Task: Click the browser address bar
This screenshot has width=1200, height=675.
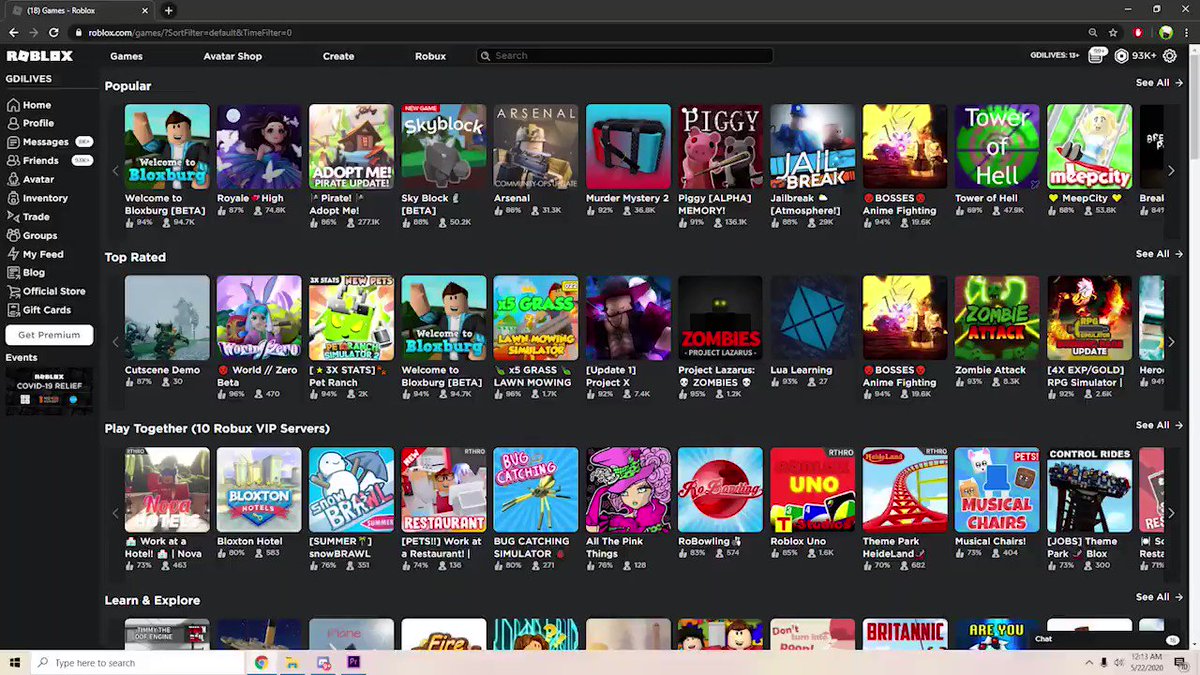Action: click(x=580, y=33)
